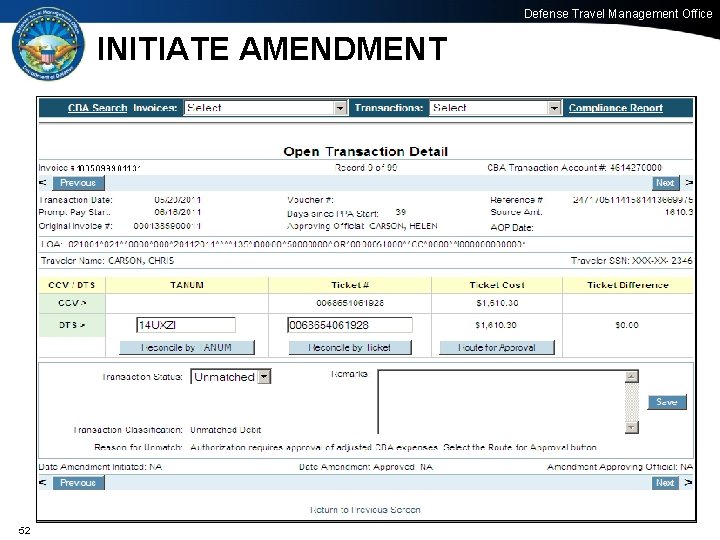
Task: Click the Open Transaction Detail heading
Action: pos(366,152)
